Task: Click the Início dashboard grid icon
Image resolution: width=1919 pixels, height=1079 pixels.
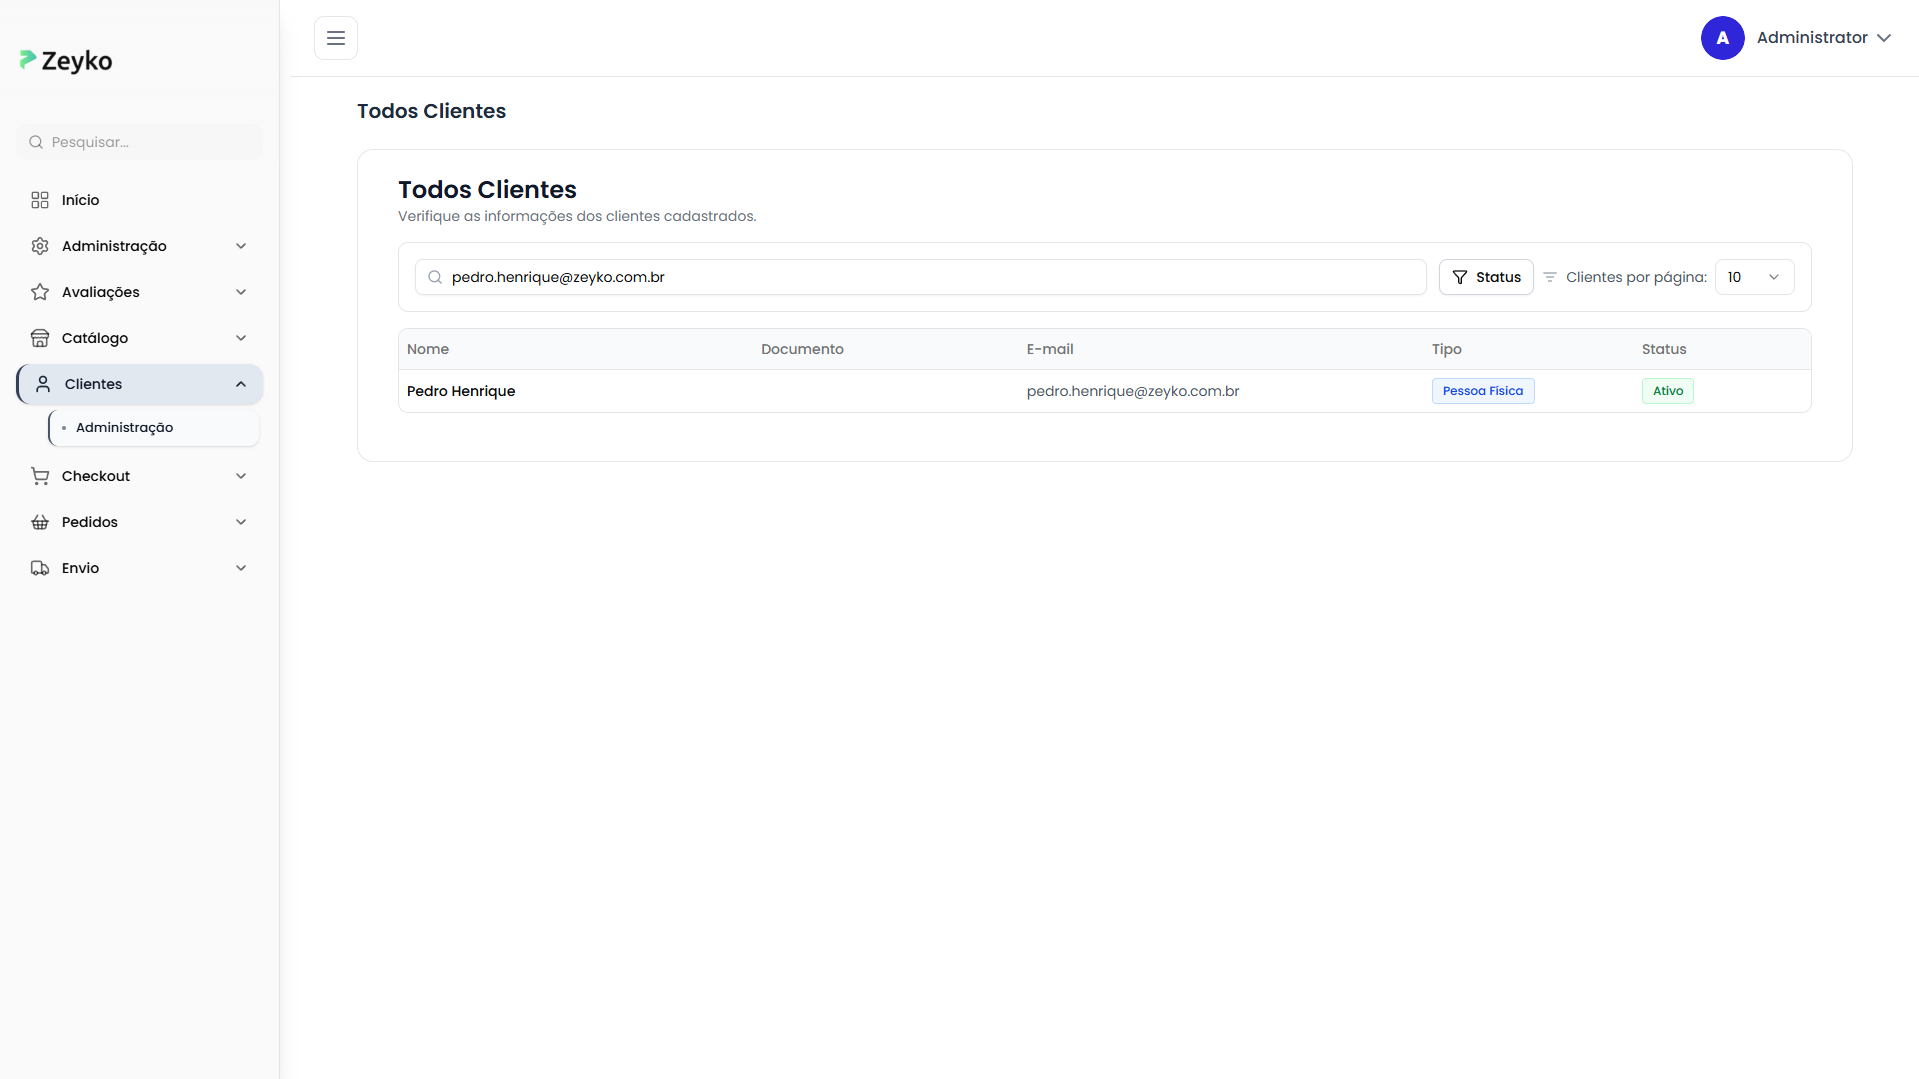Action: [40, 200]
